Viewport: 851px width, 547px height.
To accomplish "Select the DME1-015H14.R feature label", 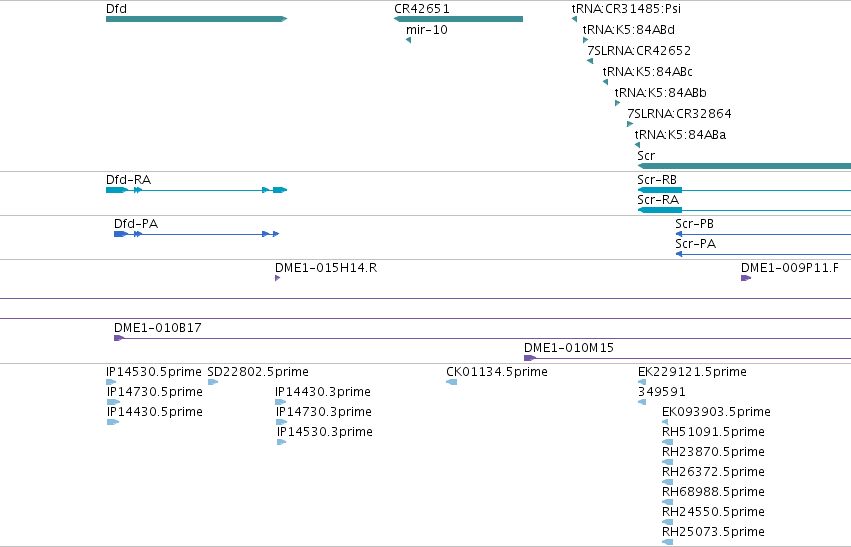I will tap(326, 268).
